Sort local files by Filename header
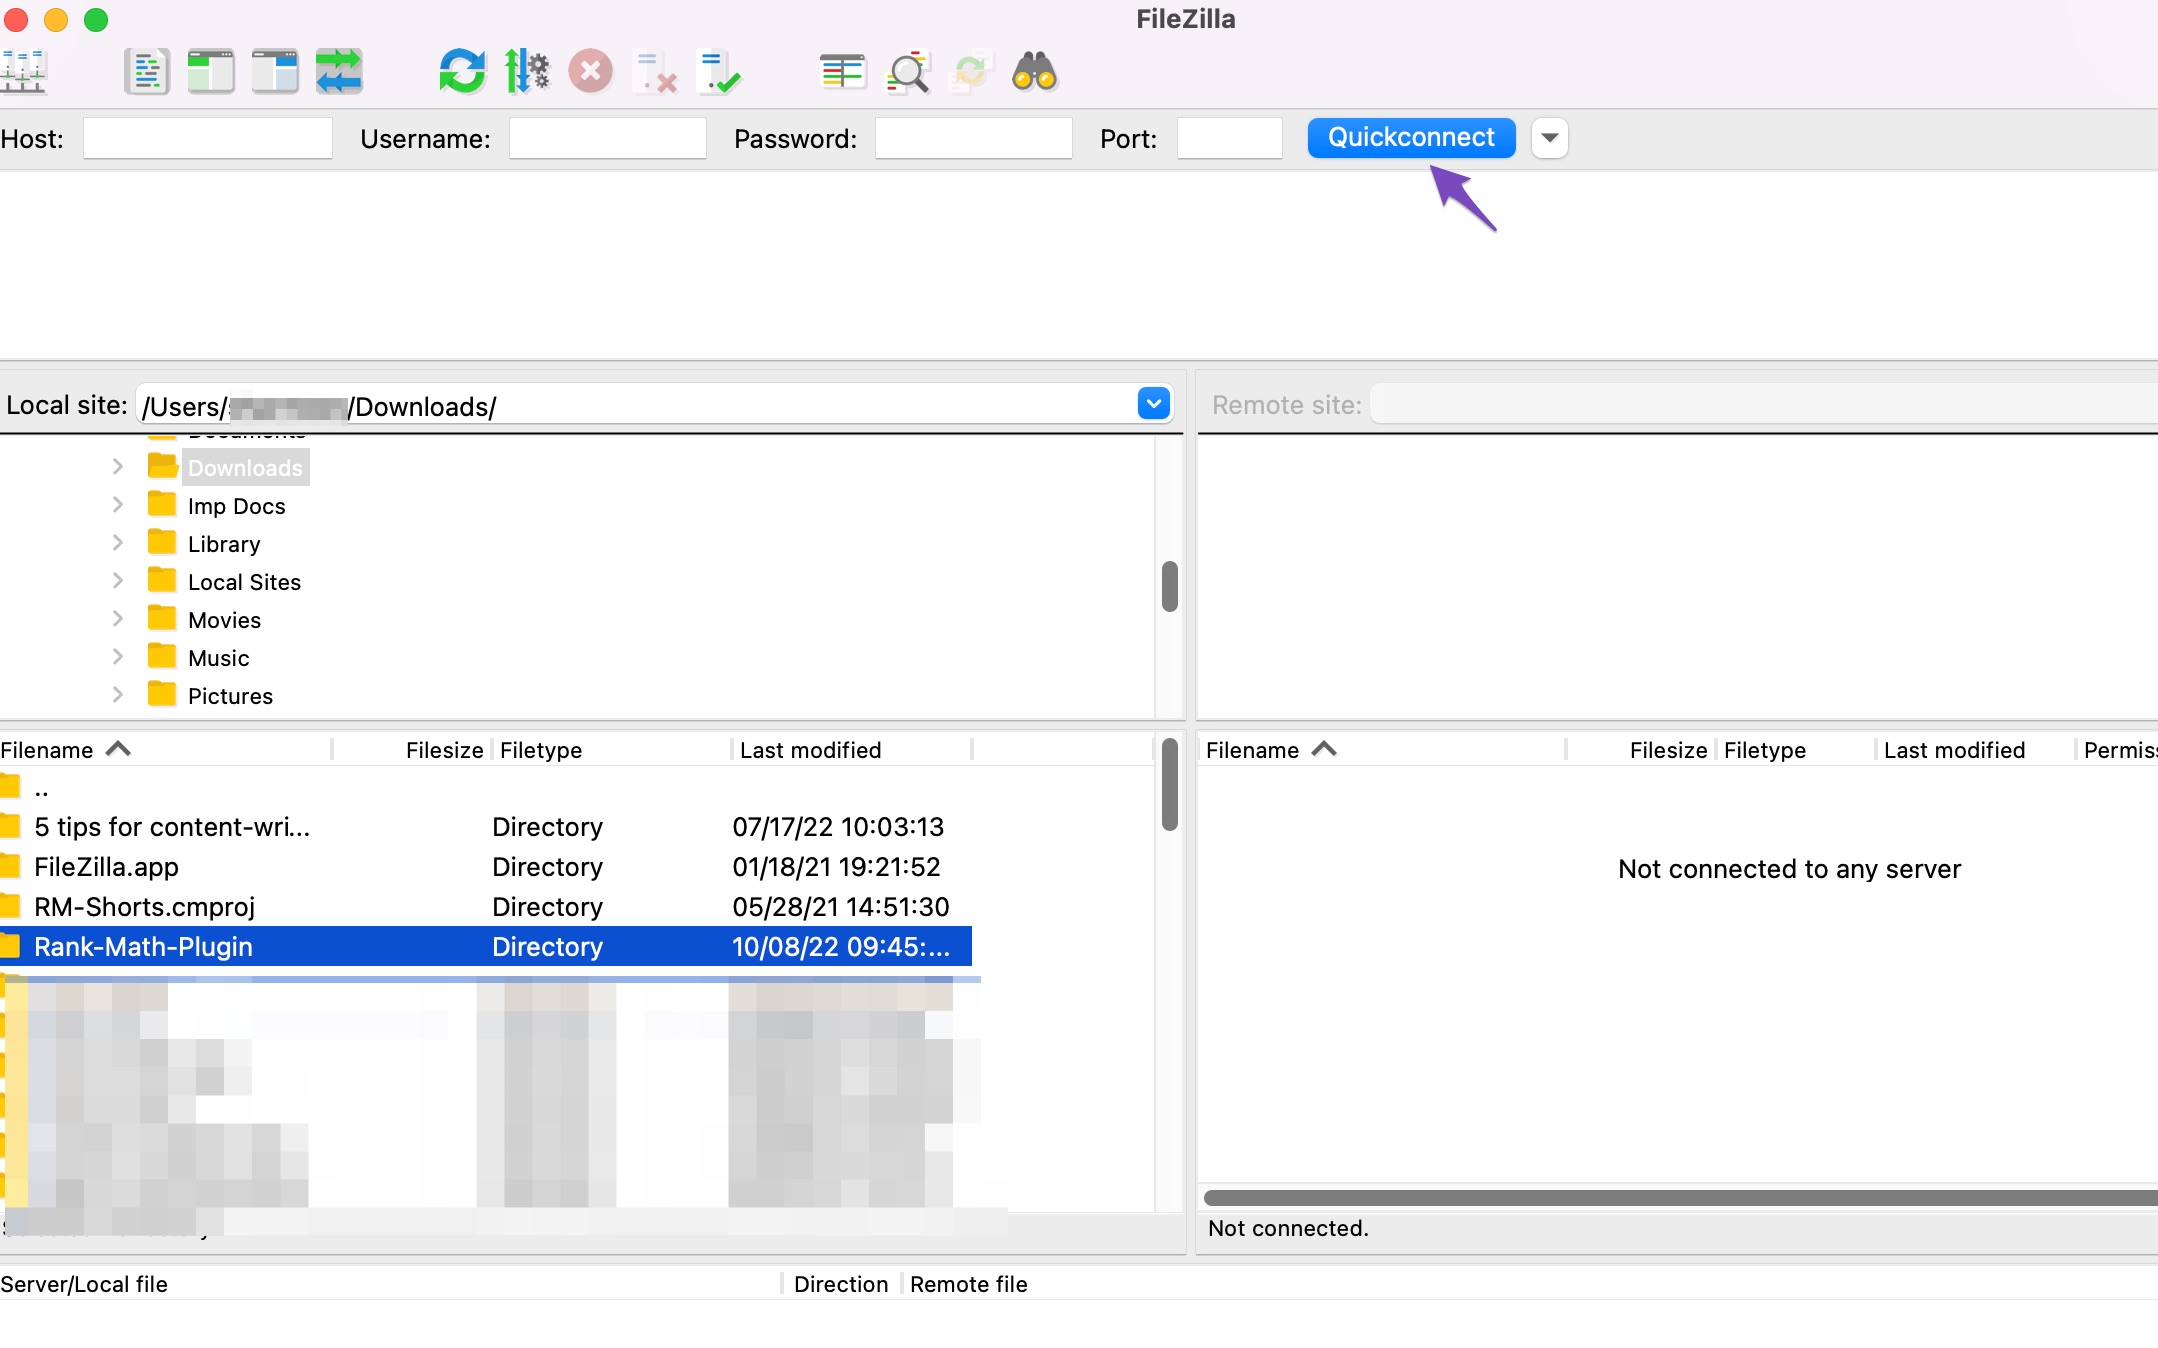Viewport: 2158px width, 1348px height. tap(165, 750)
